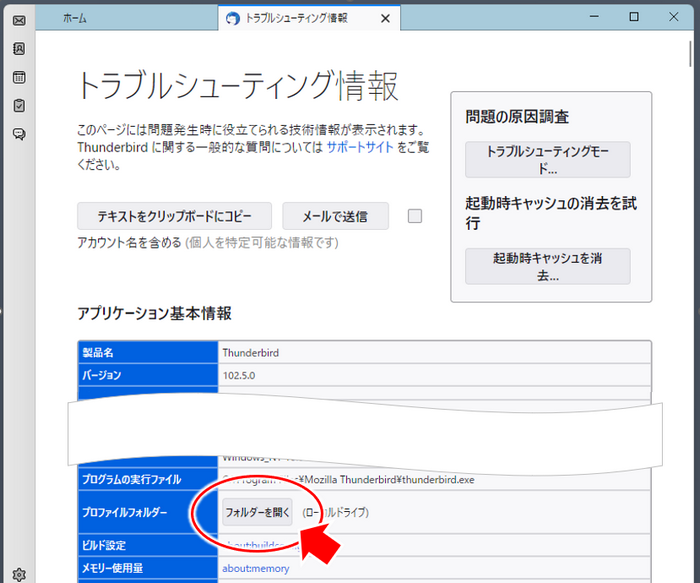Click 起動時キャッシュを消去 button
700x583 pixels.
548,267
